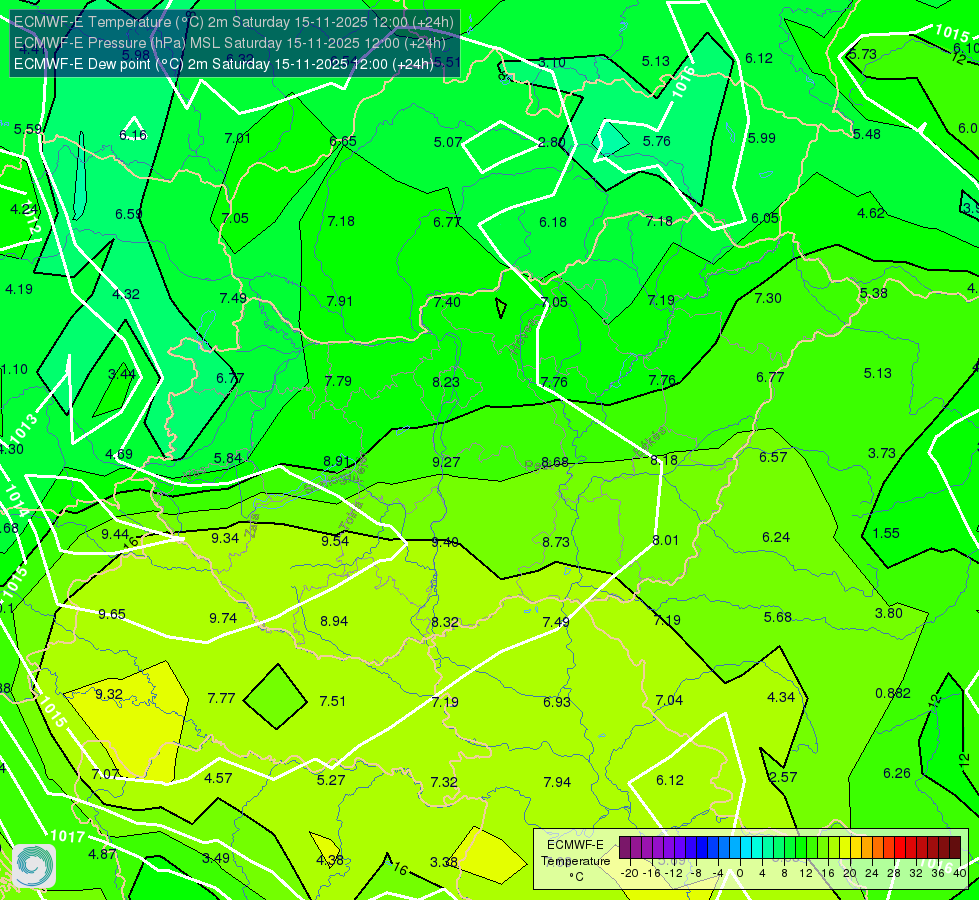Click the dew point value 1.55

pos(886,533)
